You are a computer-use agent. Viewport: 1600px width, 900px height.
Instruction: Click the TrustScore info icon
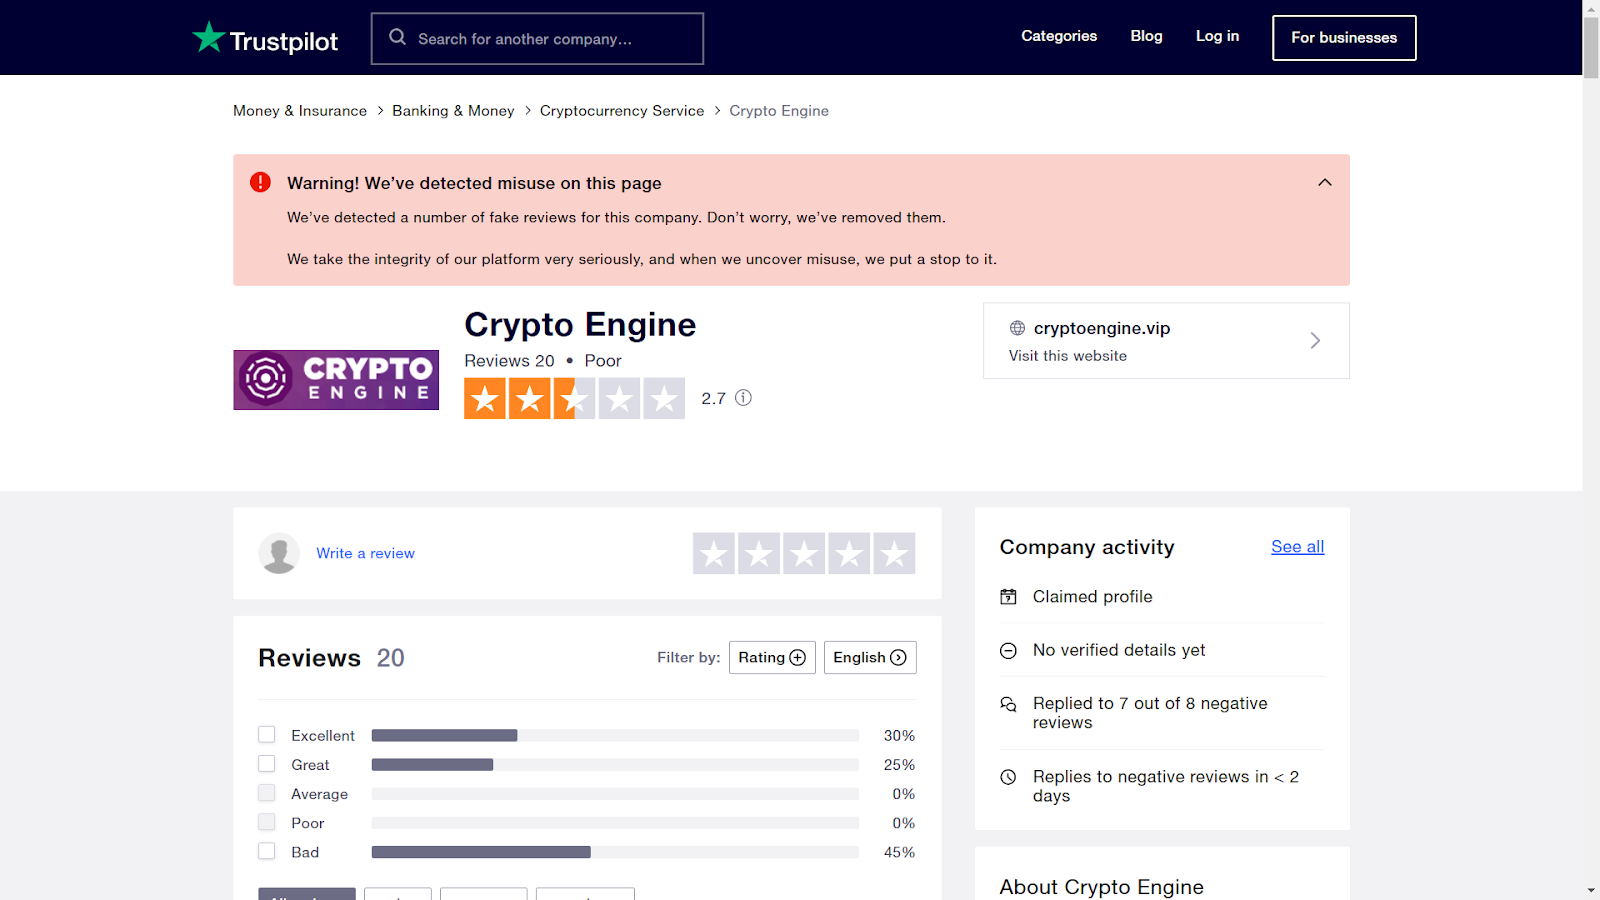tap(743, 398)
